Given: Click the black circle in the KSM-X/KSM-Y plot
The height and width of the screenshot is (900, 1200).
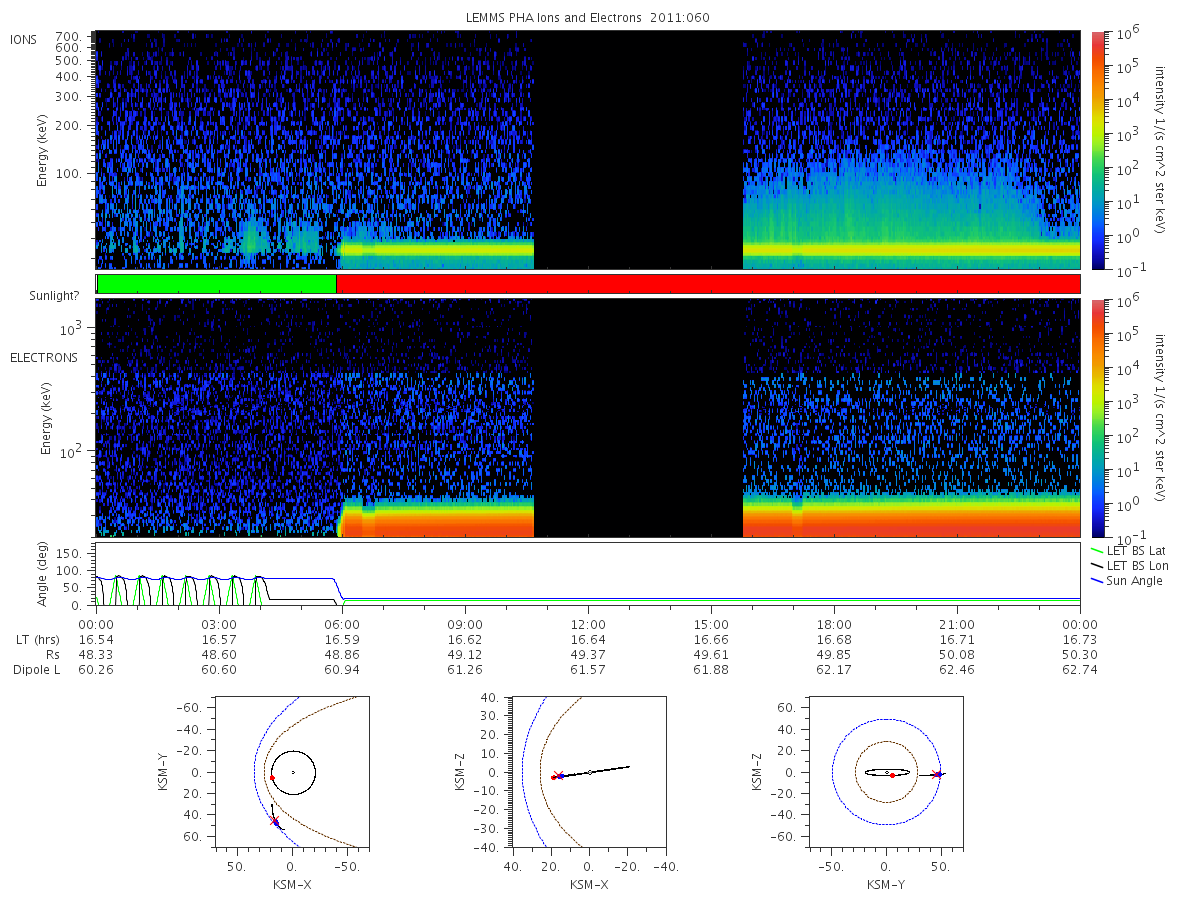Looking at the screenshot, I should point(293,773).
